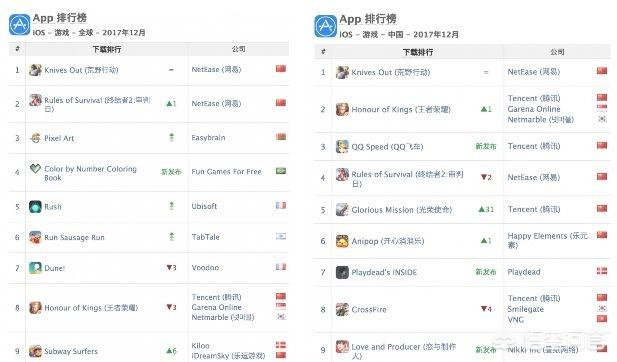The width and height of the screenshot is (617, 362).
Task: Click the CrossFire game icon
Action: pos(342,309)
